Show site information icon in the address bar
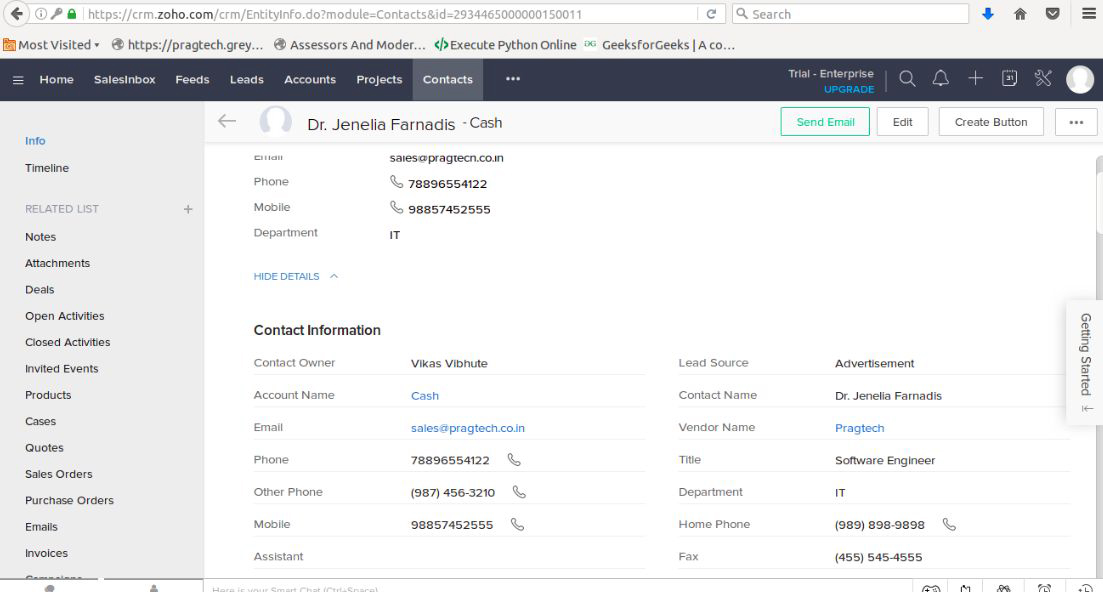Viewport: 1103px width, 592px height. coord(41,14)
